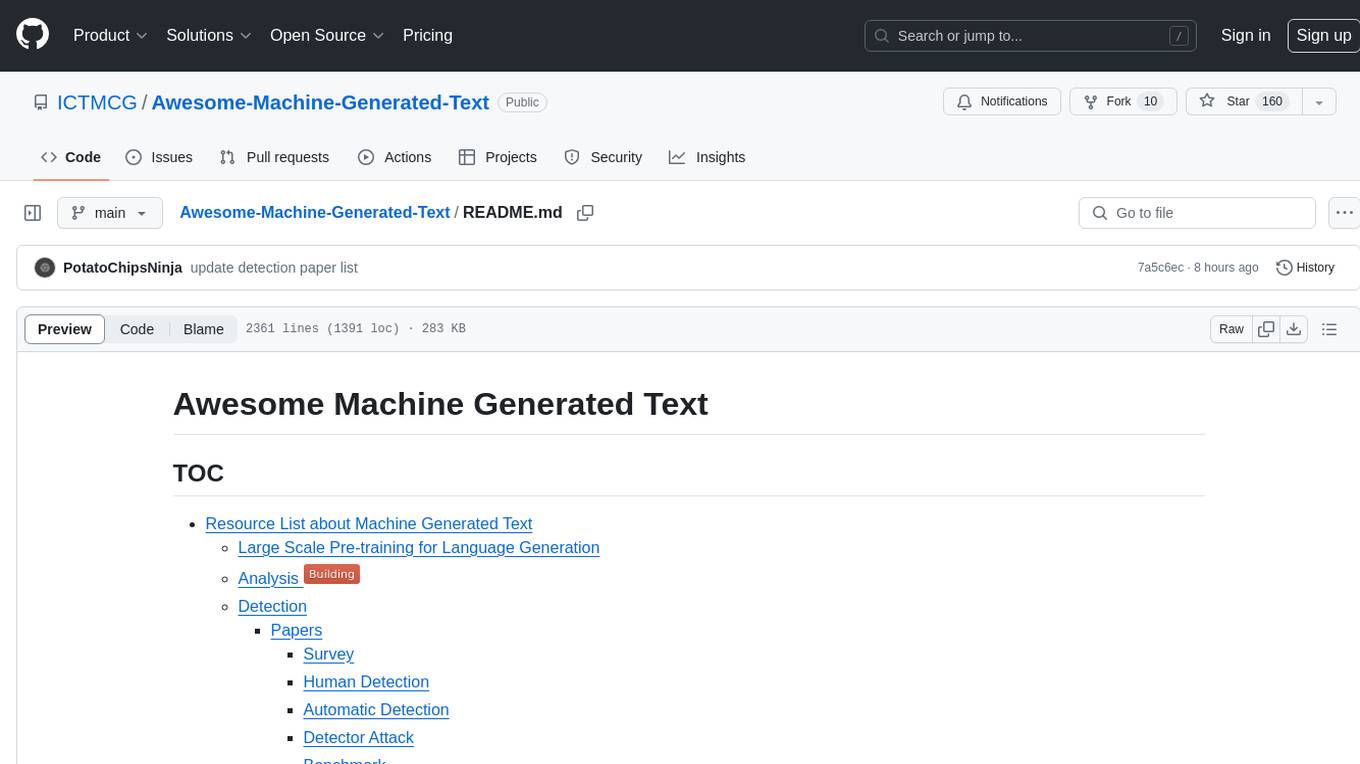Focus the Search or jump to field
The width and height of the screenshot is (1360, 764).
coord(1031,36)
